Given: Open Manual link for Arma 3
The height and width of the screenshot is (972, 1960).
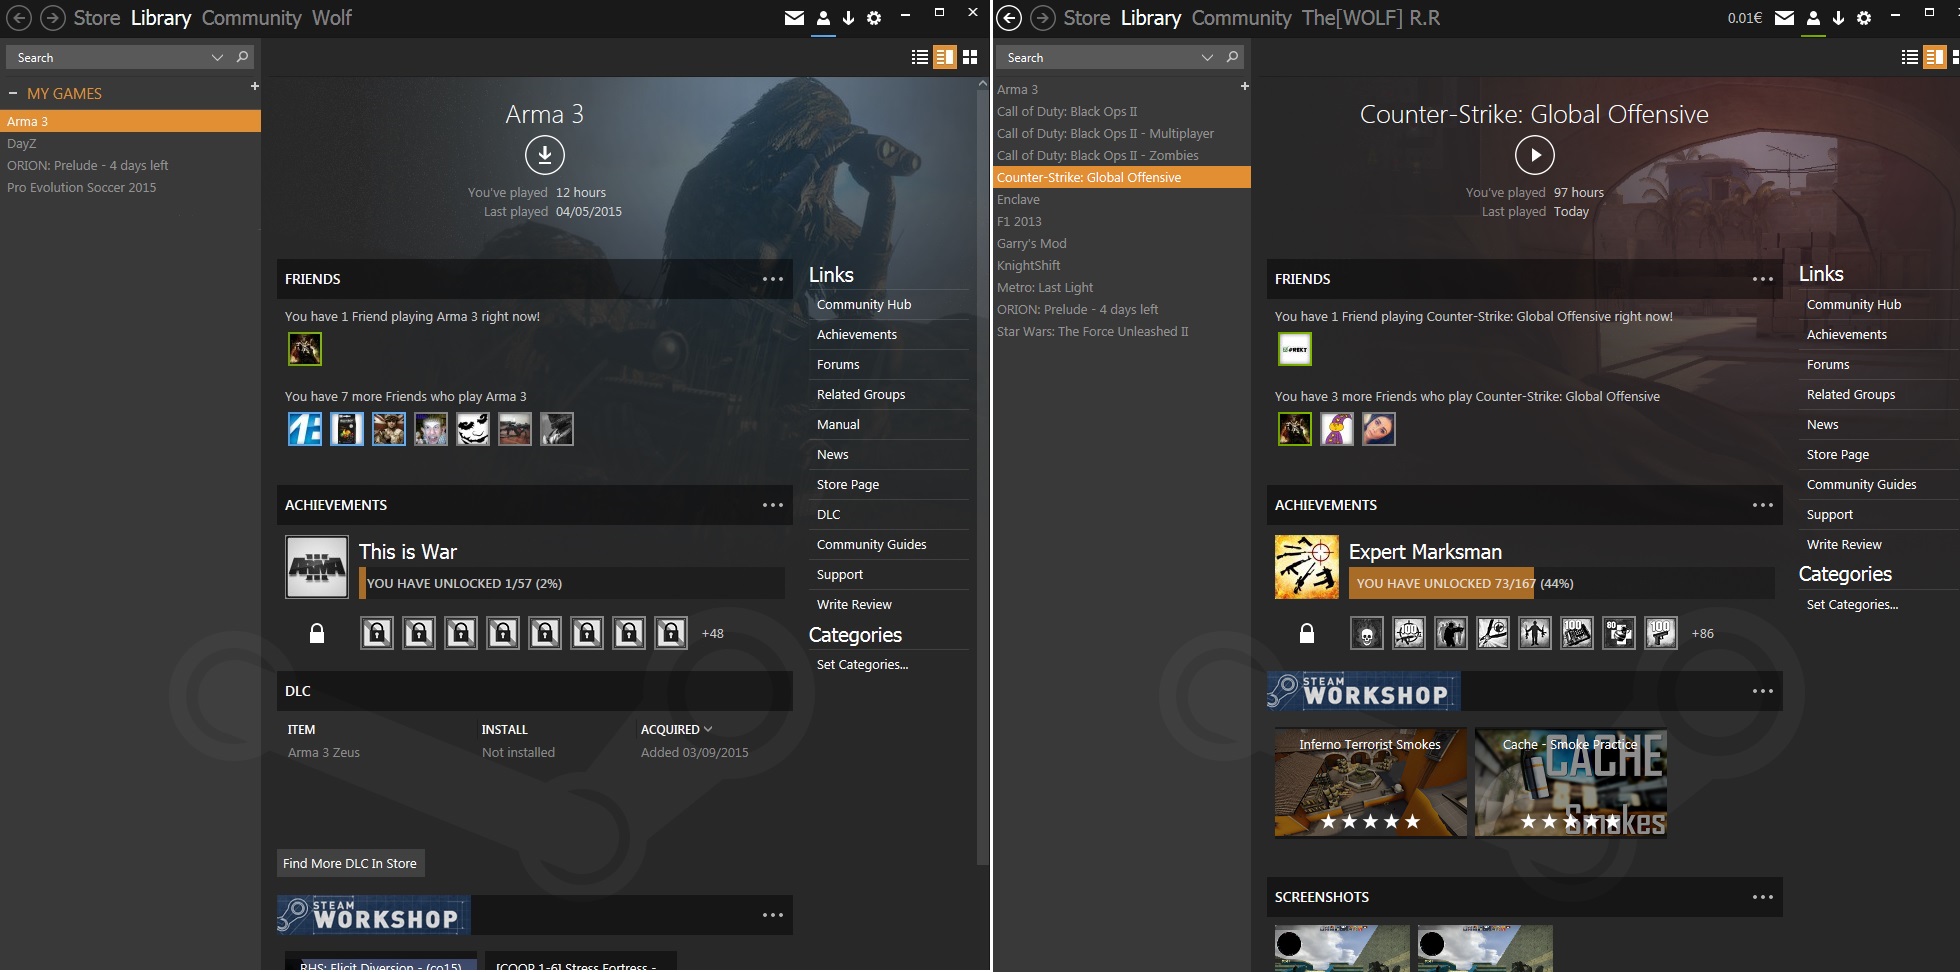Looking at the screenshot, I should [838, 424].
